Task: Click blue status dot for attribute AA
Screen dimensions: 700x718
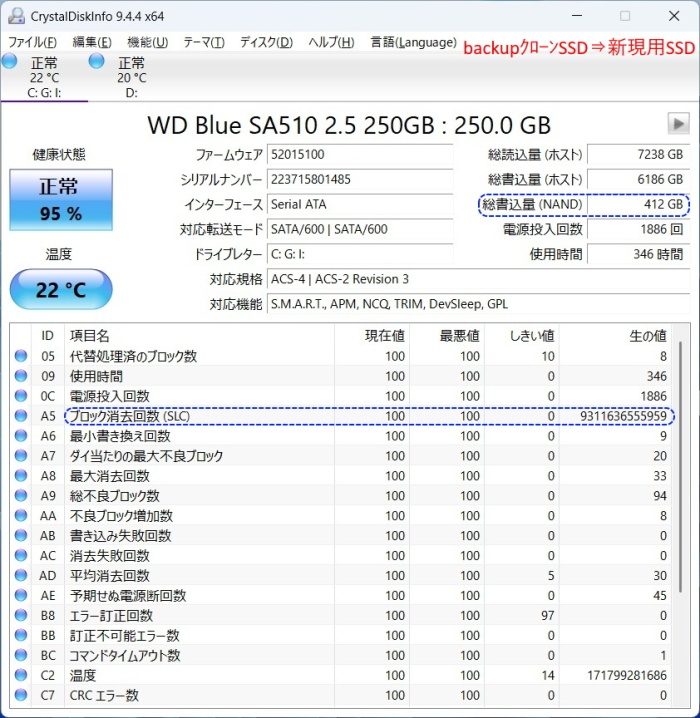Action: click(x=21, y=516)
